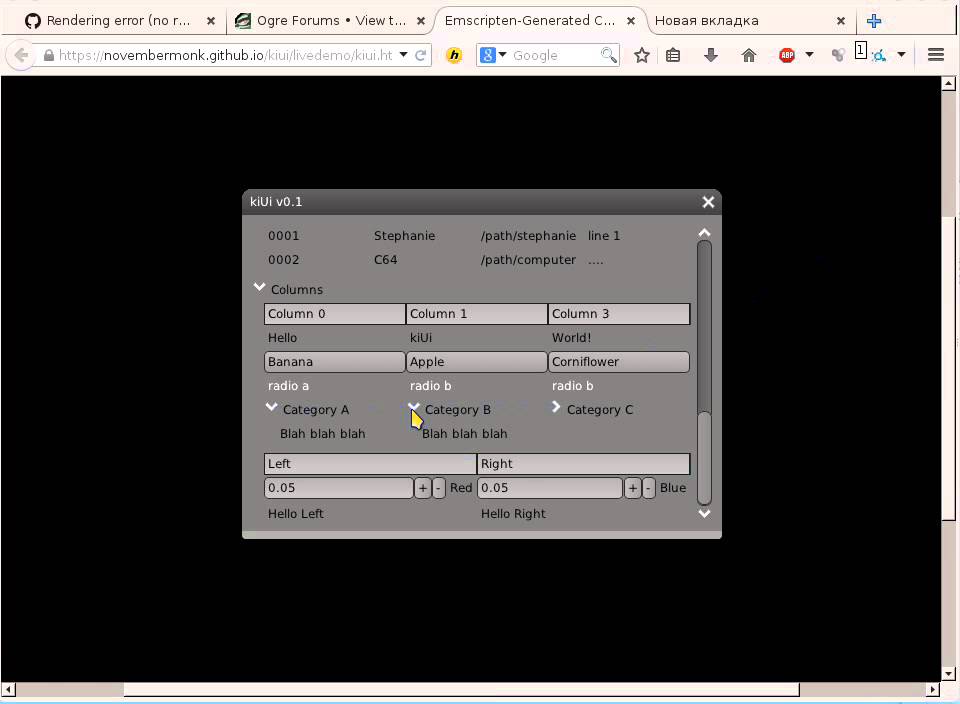Click the Google search engine icon

point(487,55)
